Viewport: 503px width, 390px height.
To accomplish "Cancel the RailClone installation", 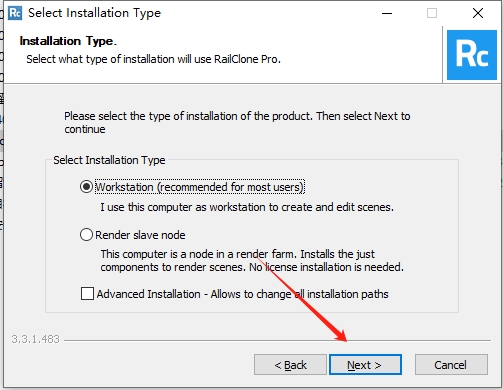I will coord(451,365).
